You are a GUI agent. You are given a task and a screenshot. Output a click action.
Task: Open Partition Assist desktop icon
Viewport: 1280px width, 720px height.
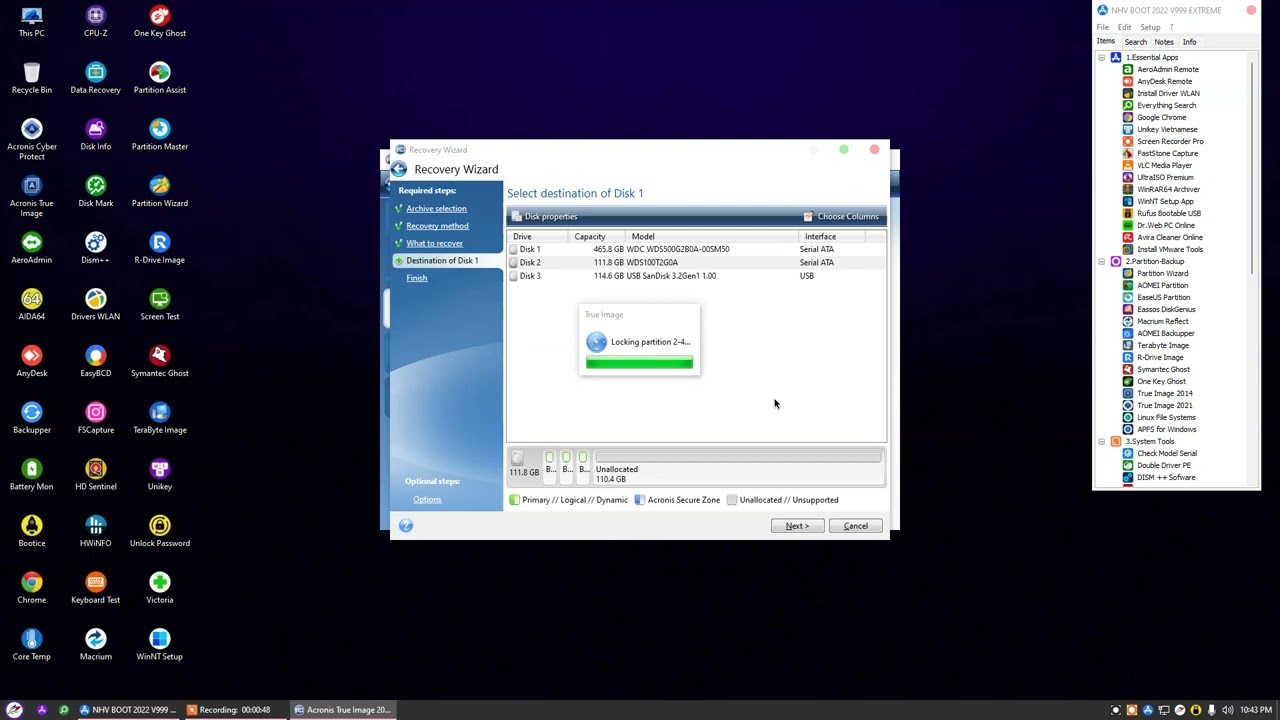click(160, 78)
